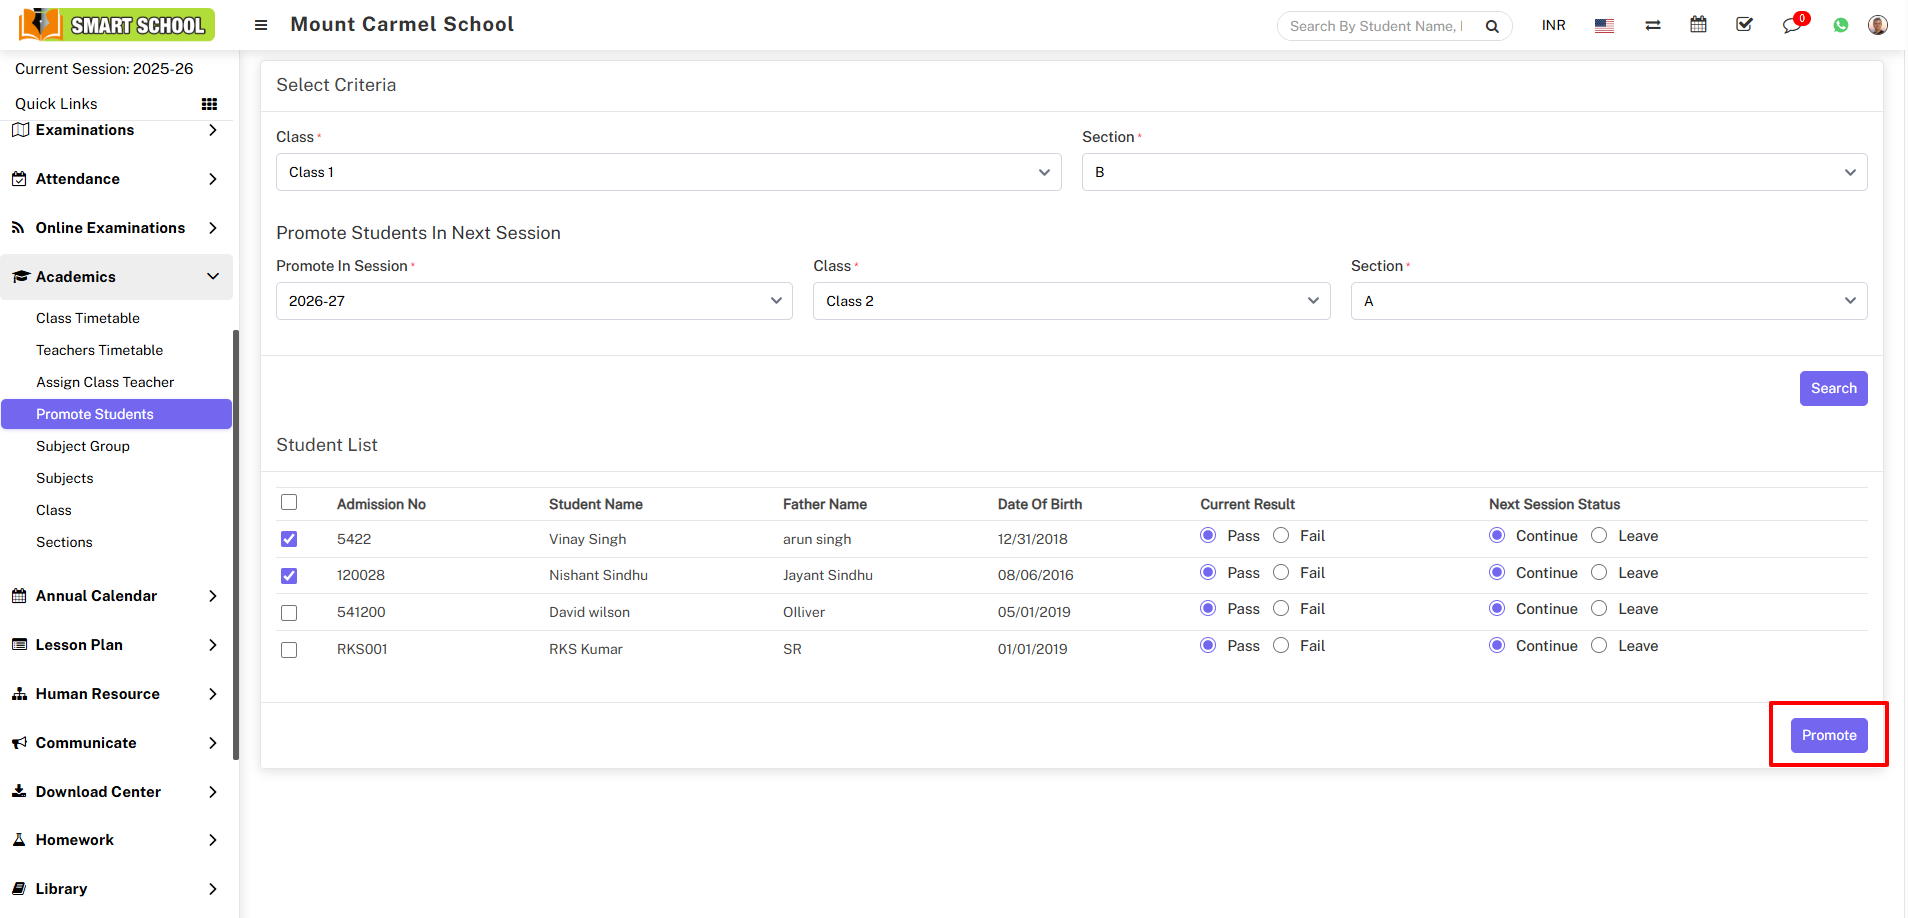Click the user profile avatar
This screenshot has height=918, width=1908.
click(1877, 25)
